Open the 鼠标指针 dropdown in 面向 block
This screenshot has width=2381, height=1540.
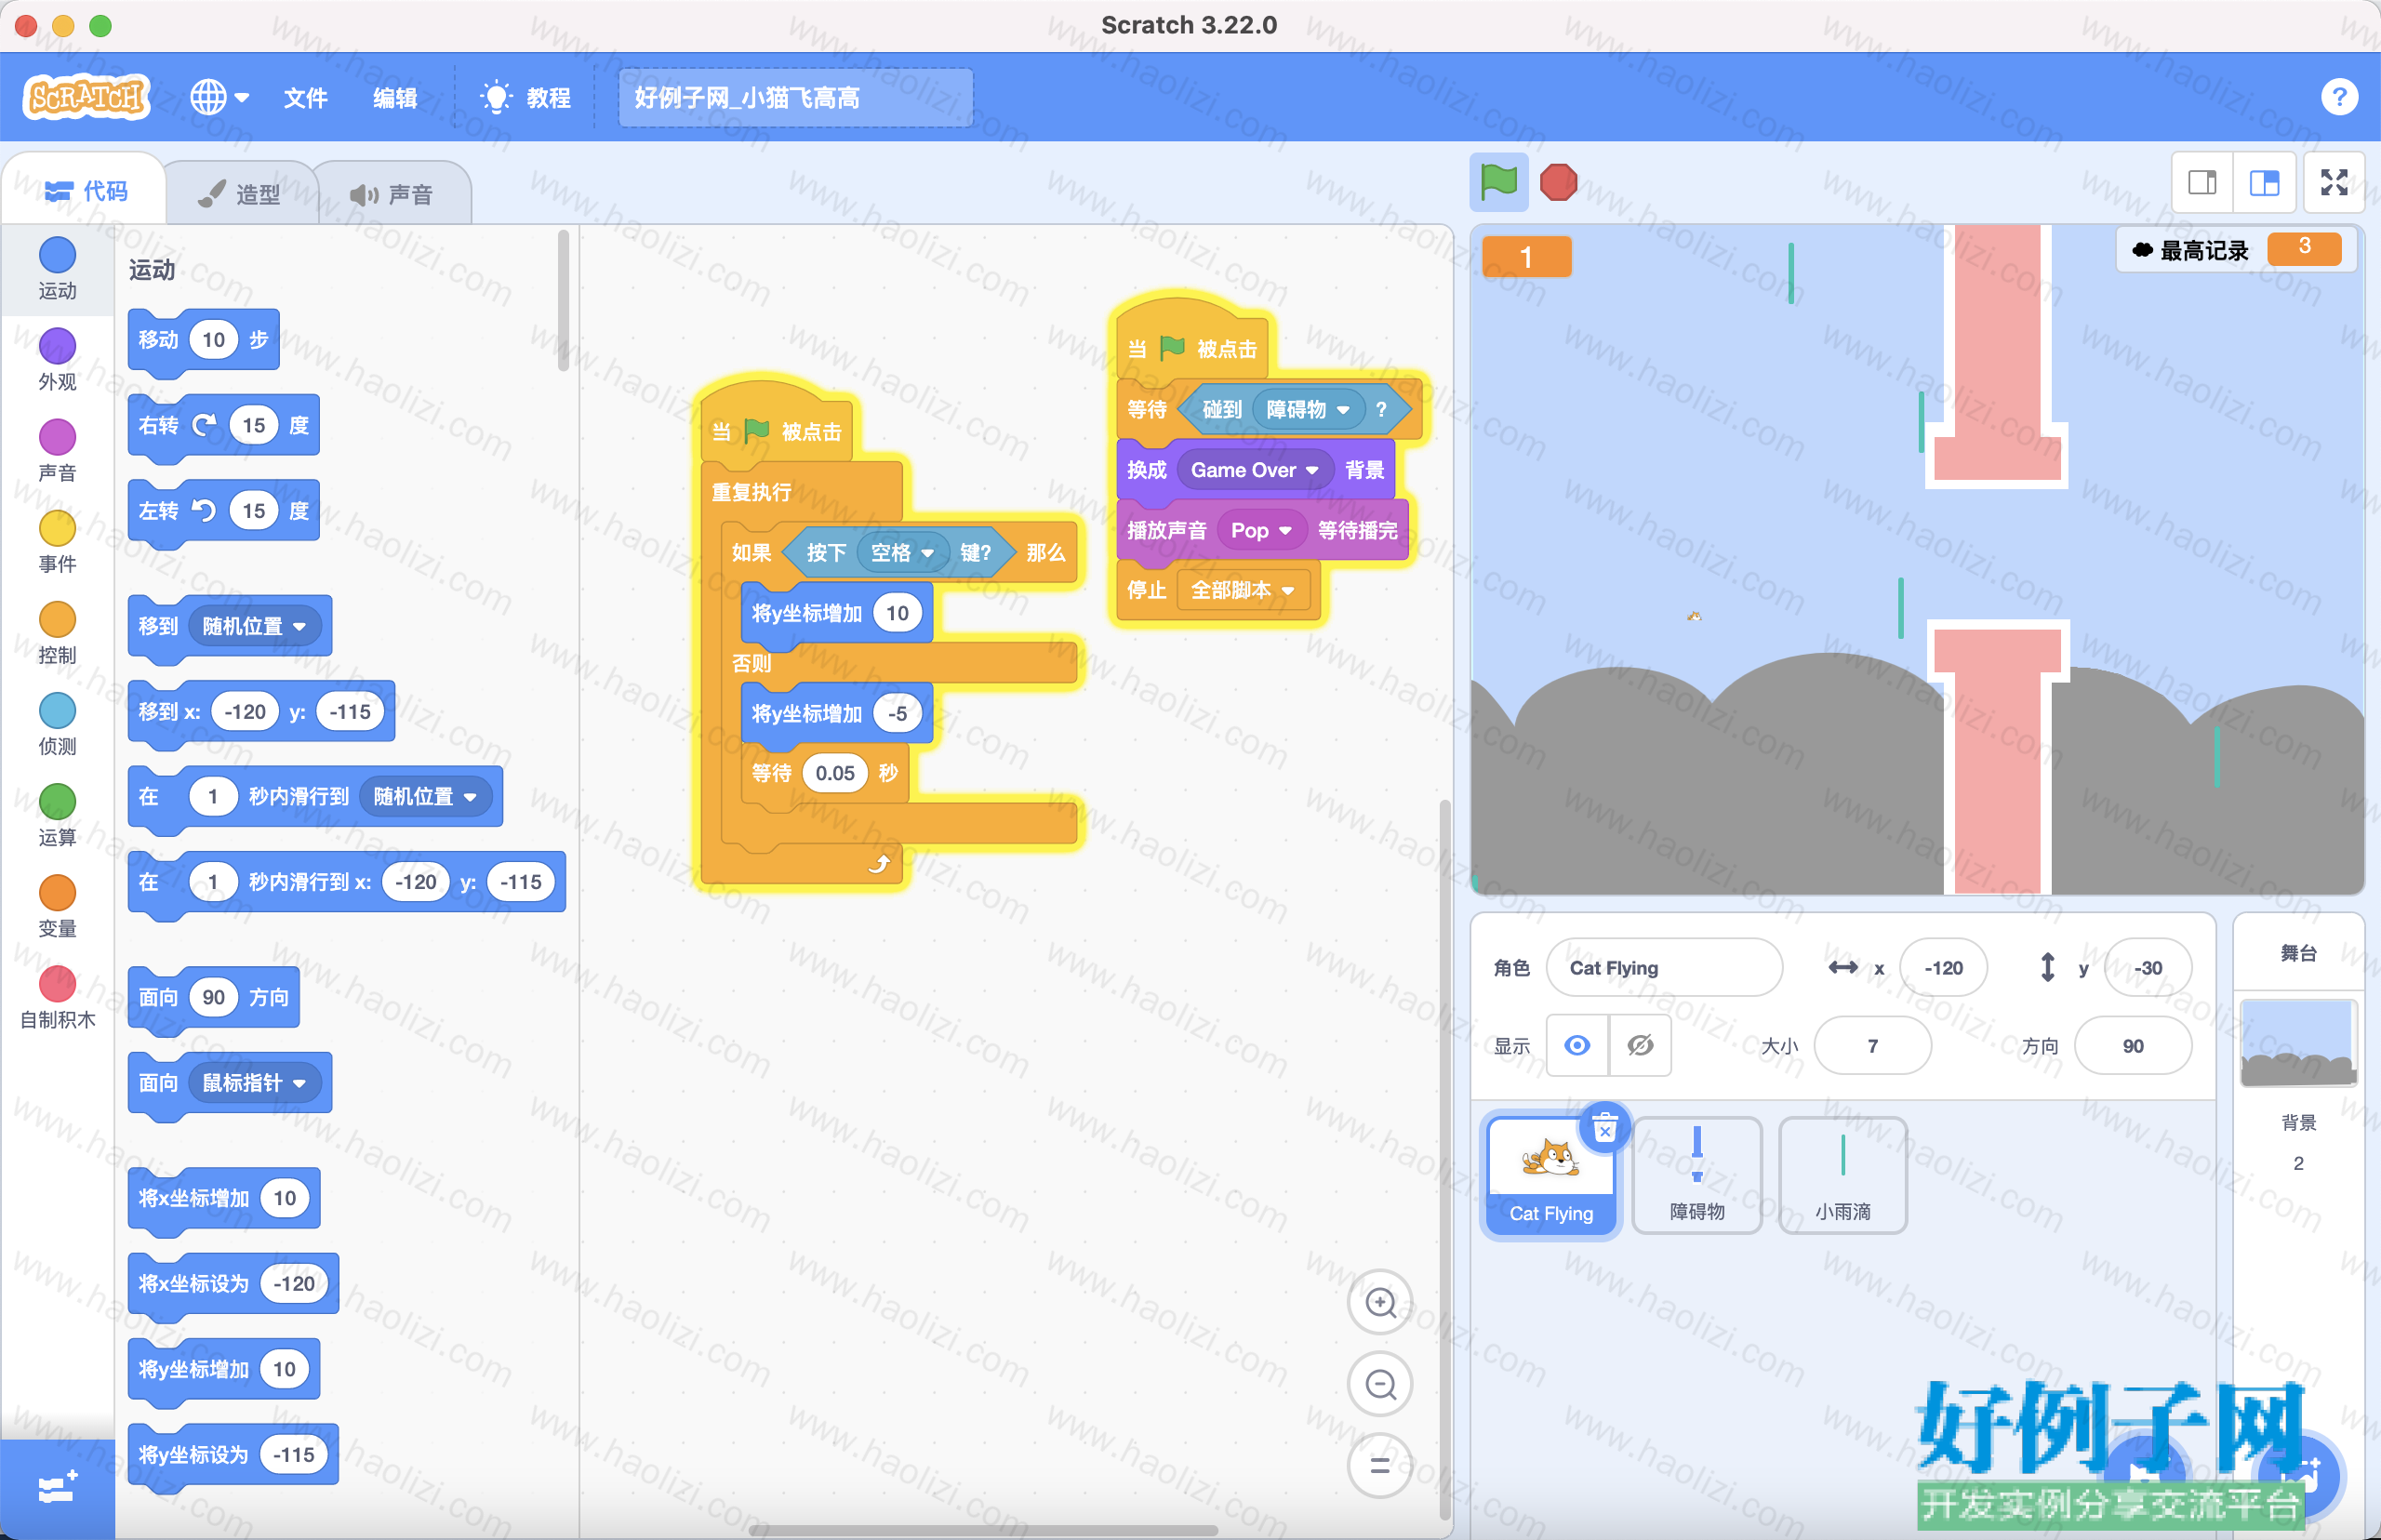(254, 1082)
